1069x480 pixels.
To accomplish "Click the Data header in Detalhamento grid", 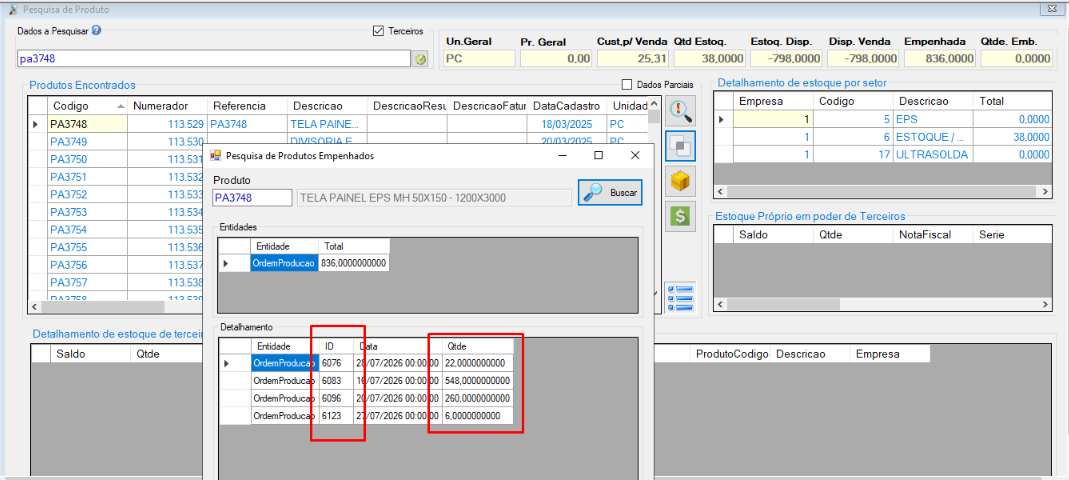I will [397, 346].
